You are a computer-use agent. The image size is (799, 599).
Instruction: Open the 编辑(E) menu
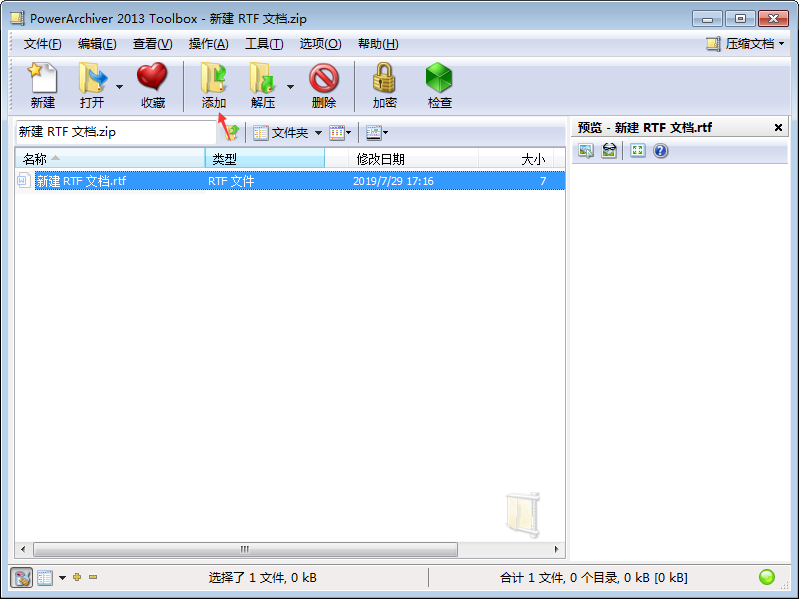tap(97, 44)
